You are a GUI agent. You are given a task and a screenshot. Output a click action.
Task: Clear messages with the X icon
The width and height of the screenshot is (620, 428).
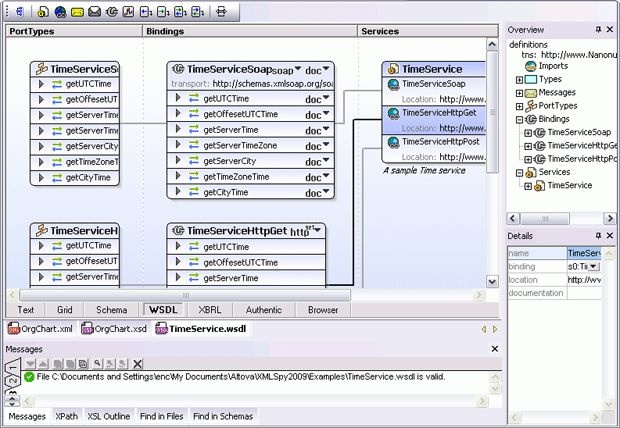138,363
